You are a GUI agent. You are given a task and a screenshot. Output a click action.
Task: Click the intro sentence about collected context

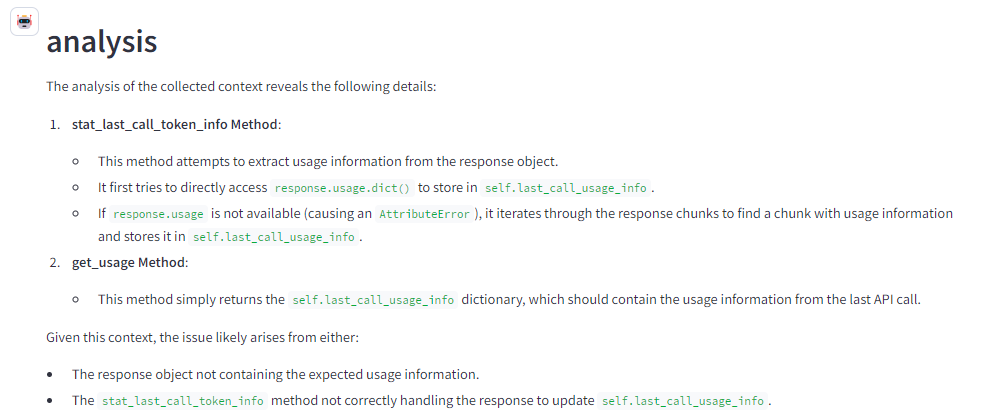(241, 86)
